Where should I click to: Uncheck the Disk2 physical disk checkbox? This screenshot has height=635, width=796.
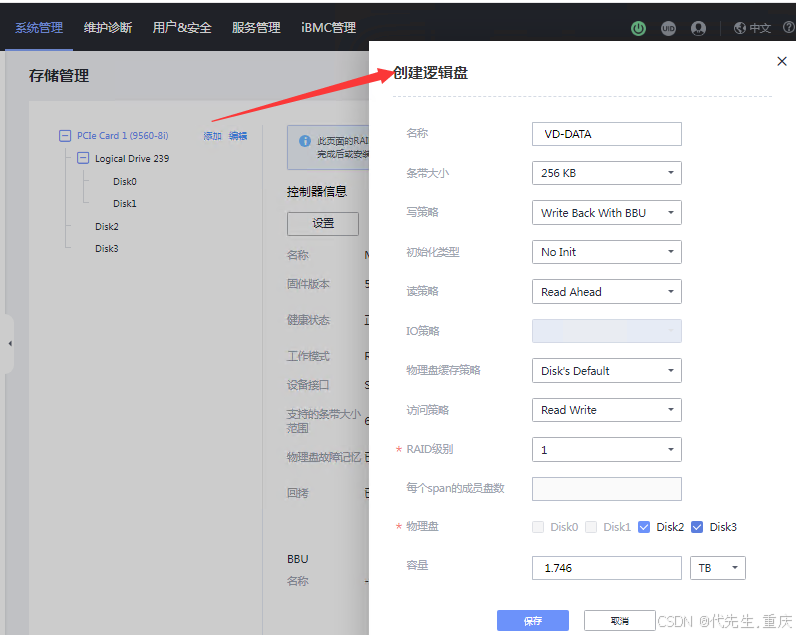point(644,527)
